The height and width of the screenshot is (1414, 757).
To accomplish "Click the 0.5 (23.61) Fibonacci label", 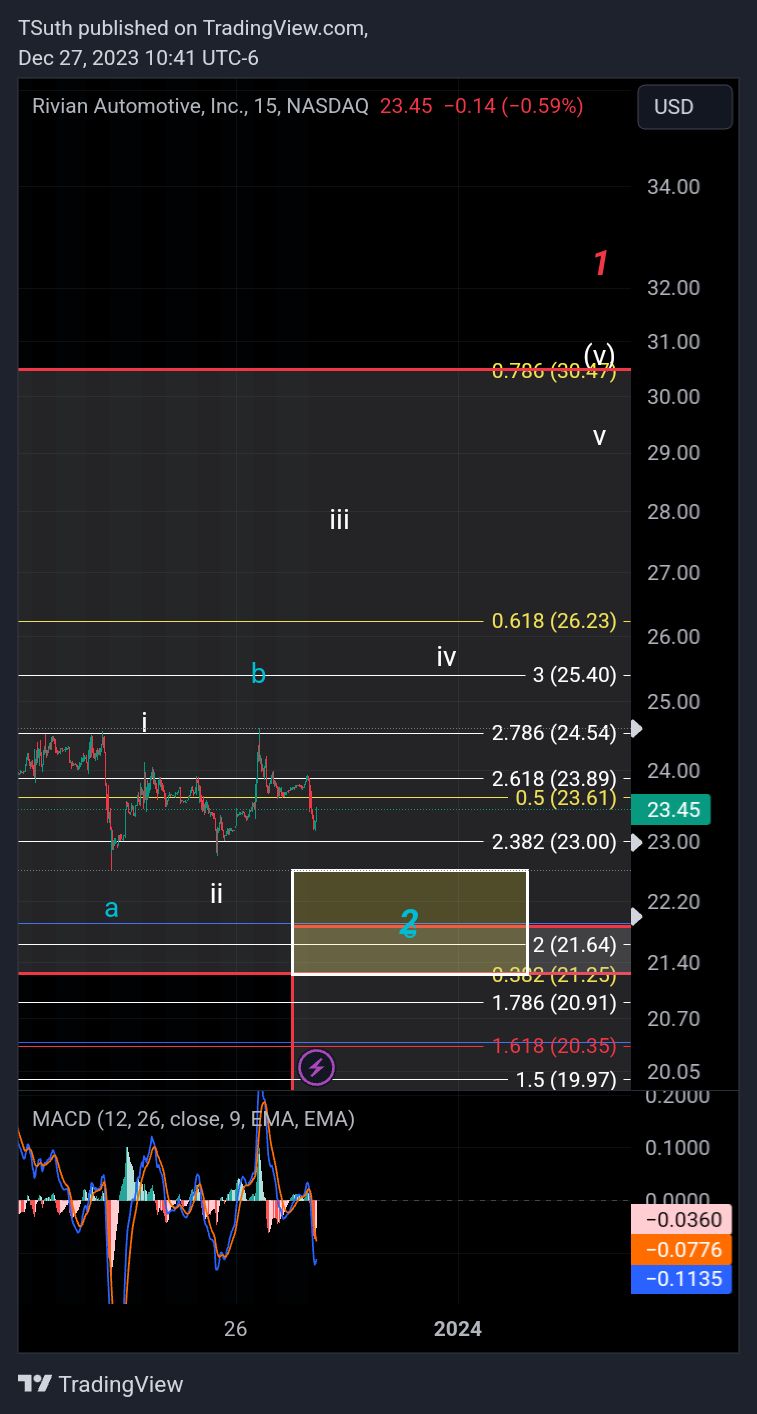I will 566,798.
